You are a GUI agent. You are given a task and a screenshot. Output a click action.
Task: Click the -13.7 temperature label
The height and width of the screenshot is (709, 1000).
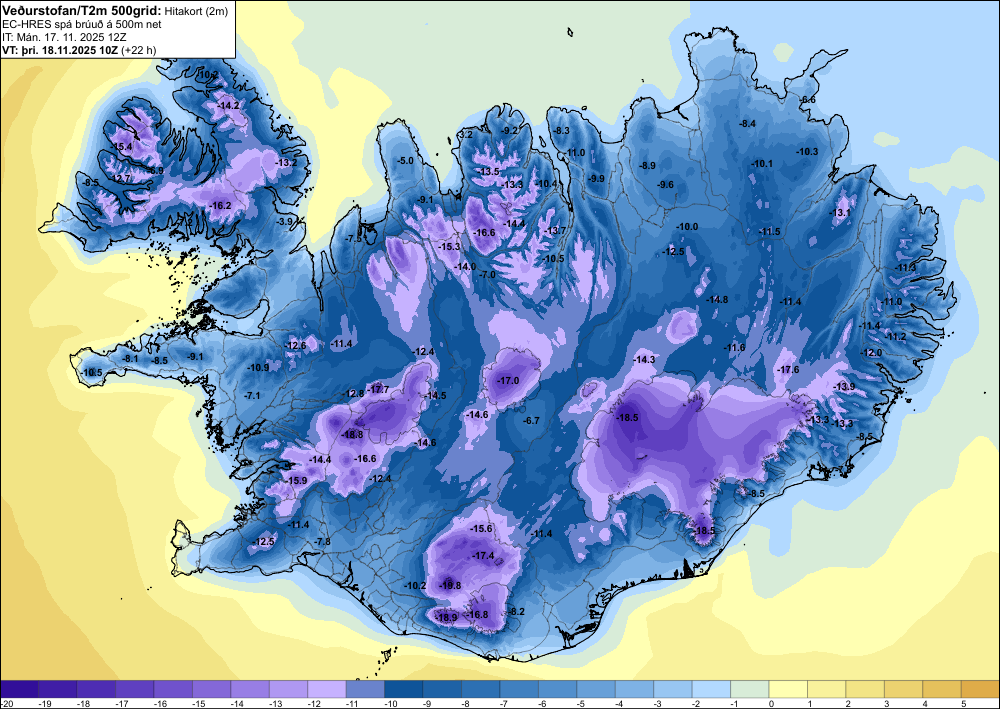click(555, 231)
